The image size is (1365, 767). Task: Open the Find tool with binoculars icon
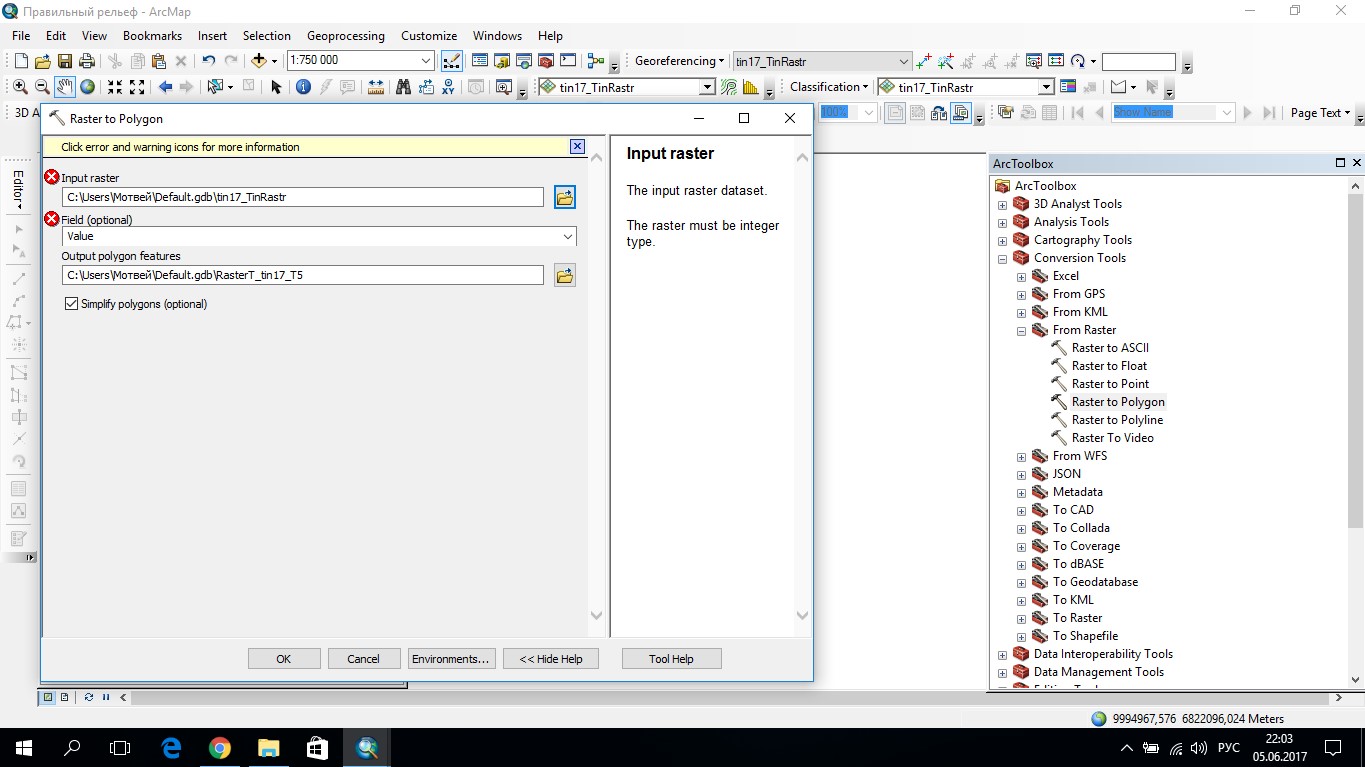click(x=403, y=86)
